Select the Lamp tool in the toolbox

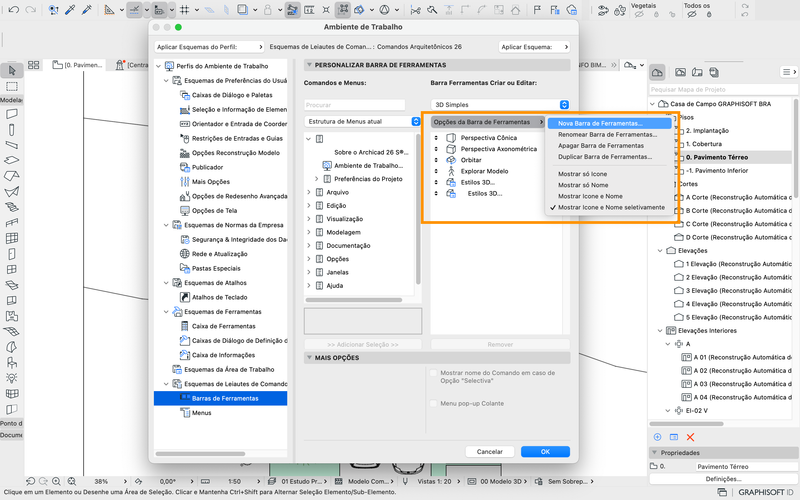(x=12, y=378)
